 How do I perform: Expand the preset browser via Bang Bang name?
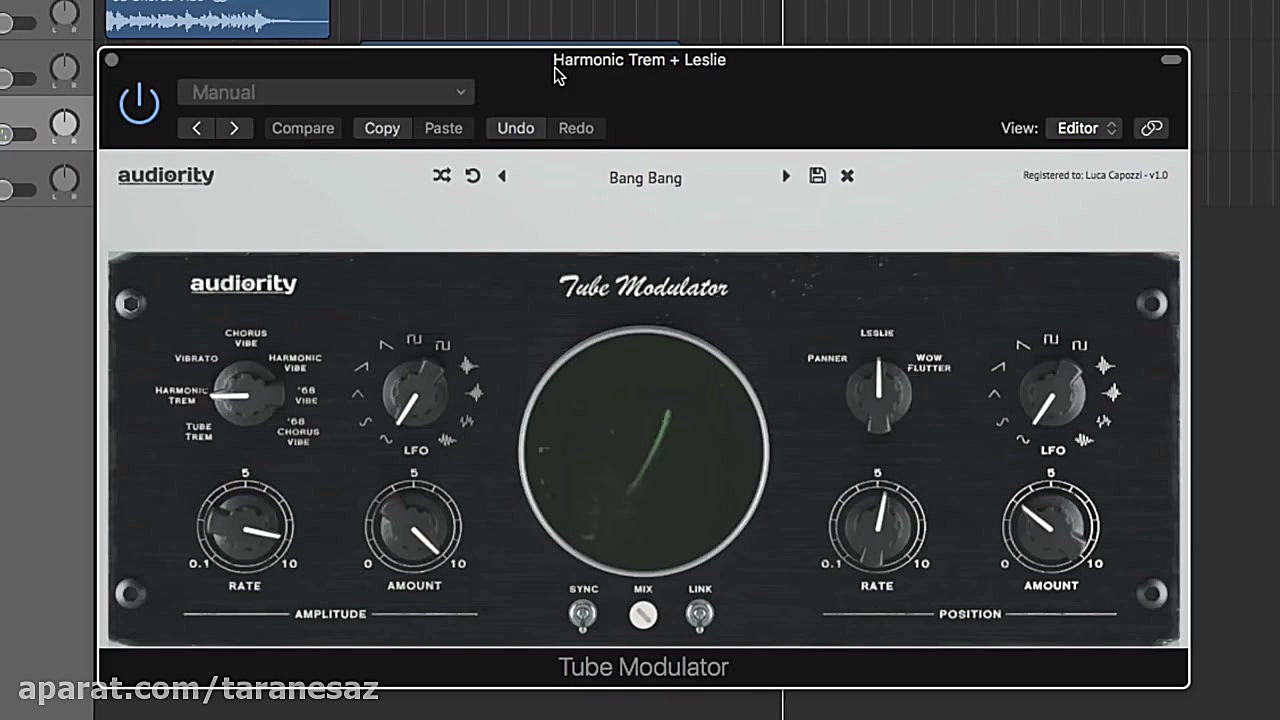coord(645,177)
